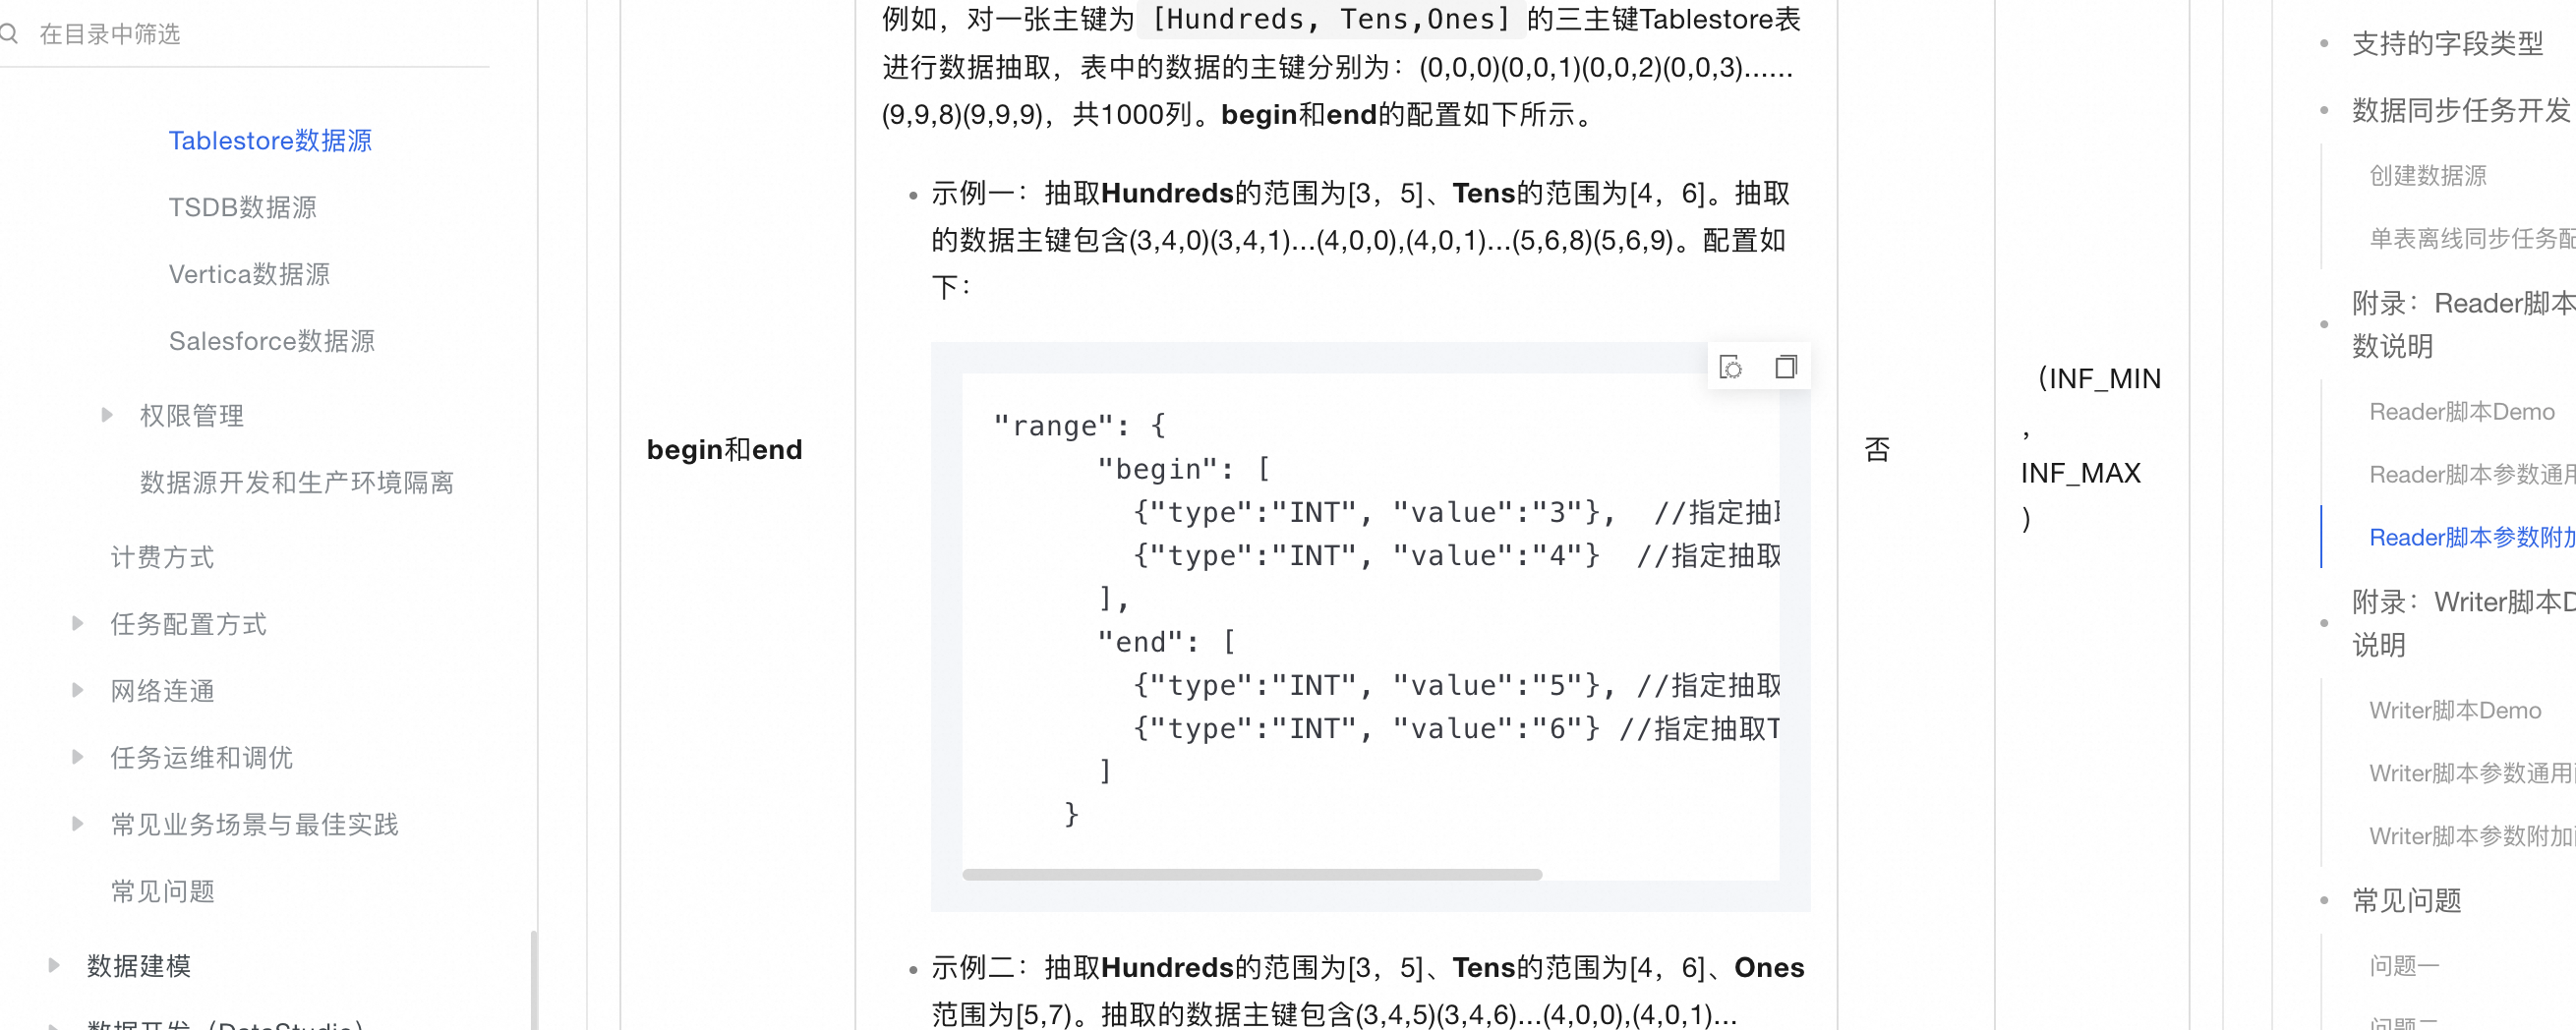Viewport: 2576px width, 1030px height.
Task: Click the 否 required-column cell
Action: (x=1877, y=450)
